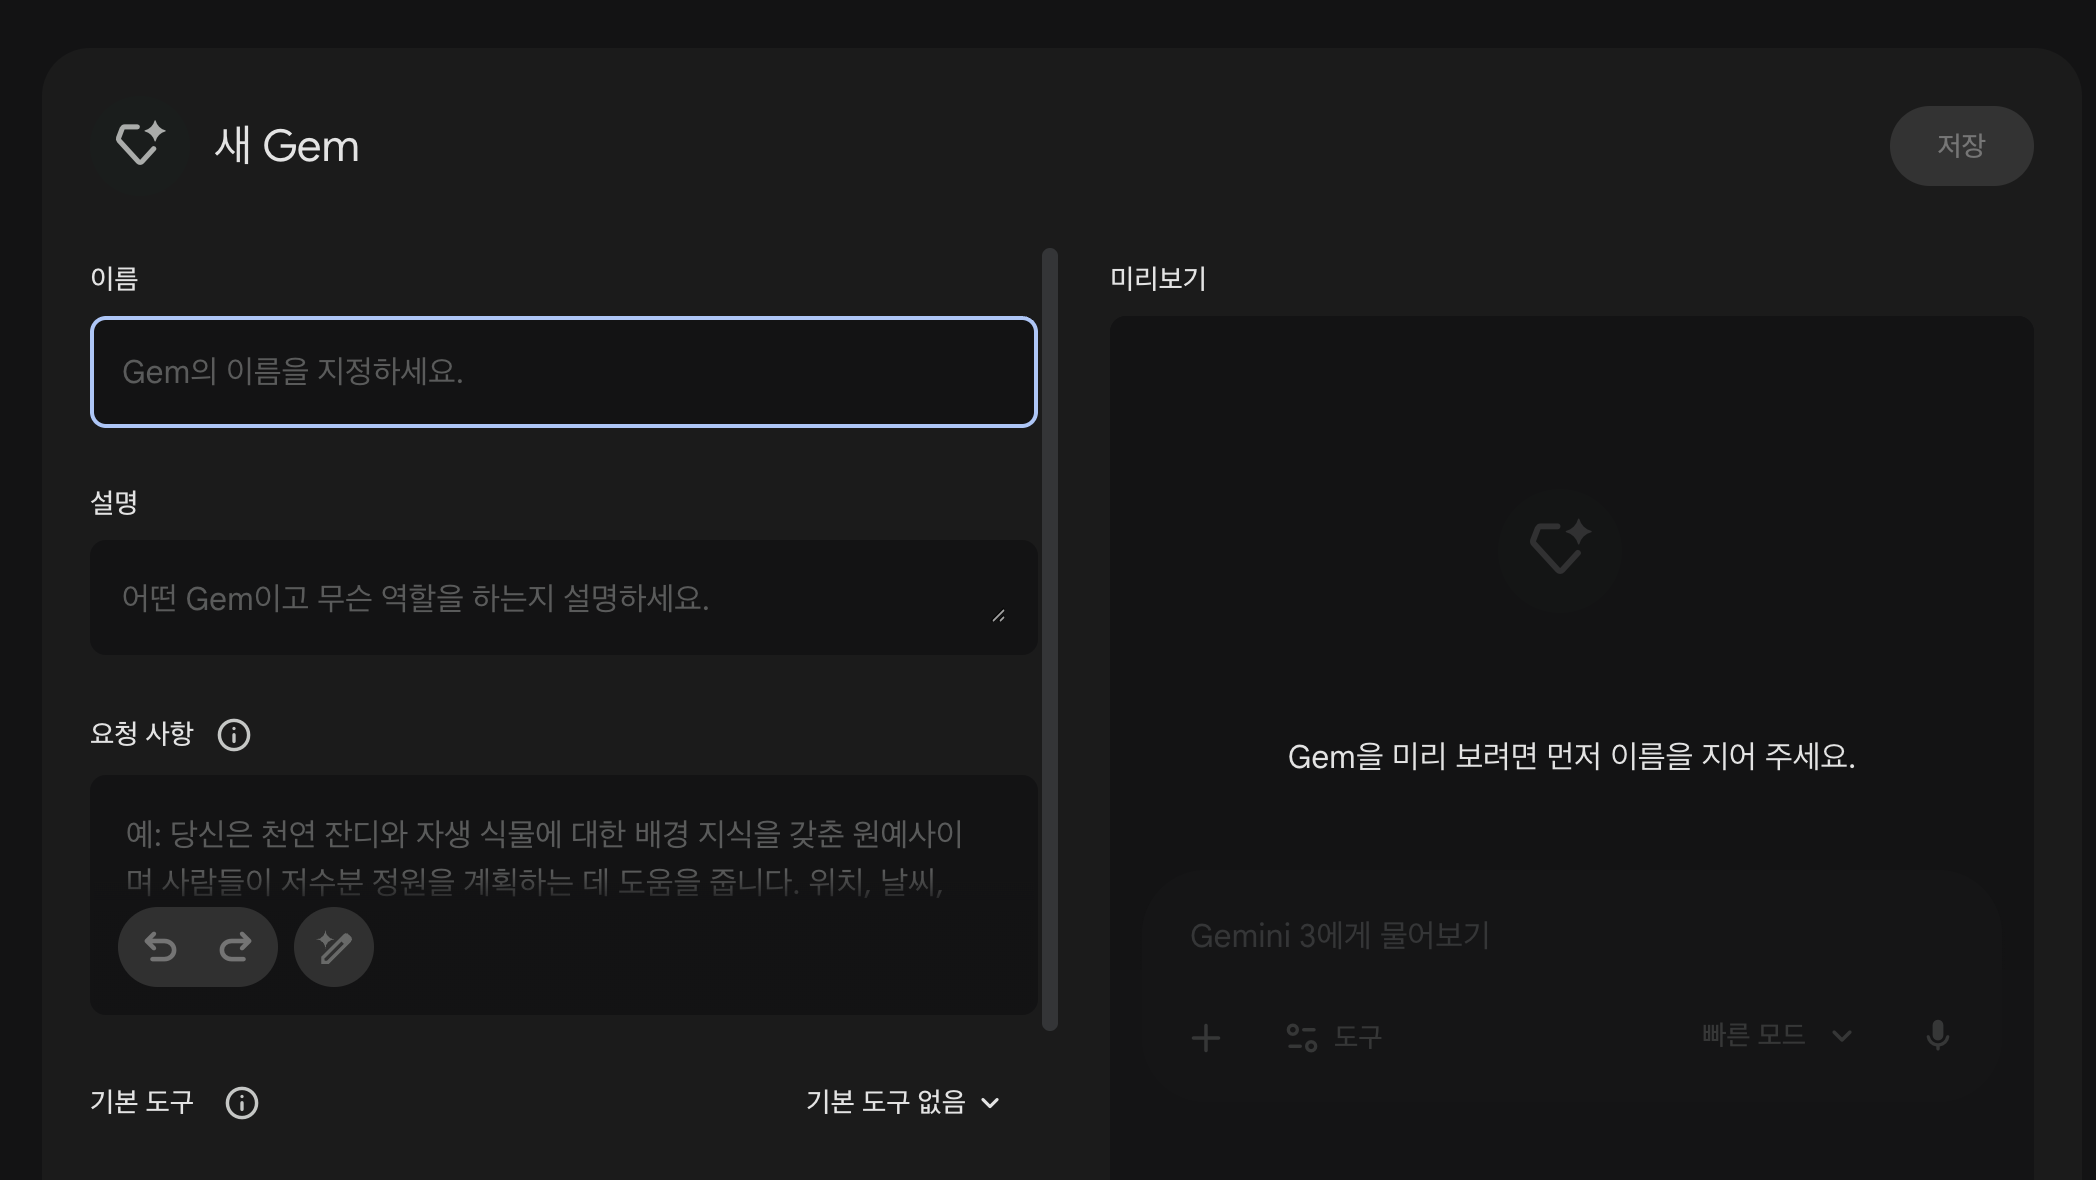Click the 요청 사항 info icon

pyautogui.click(x=234, y=735)
